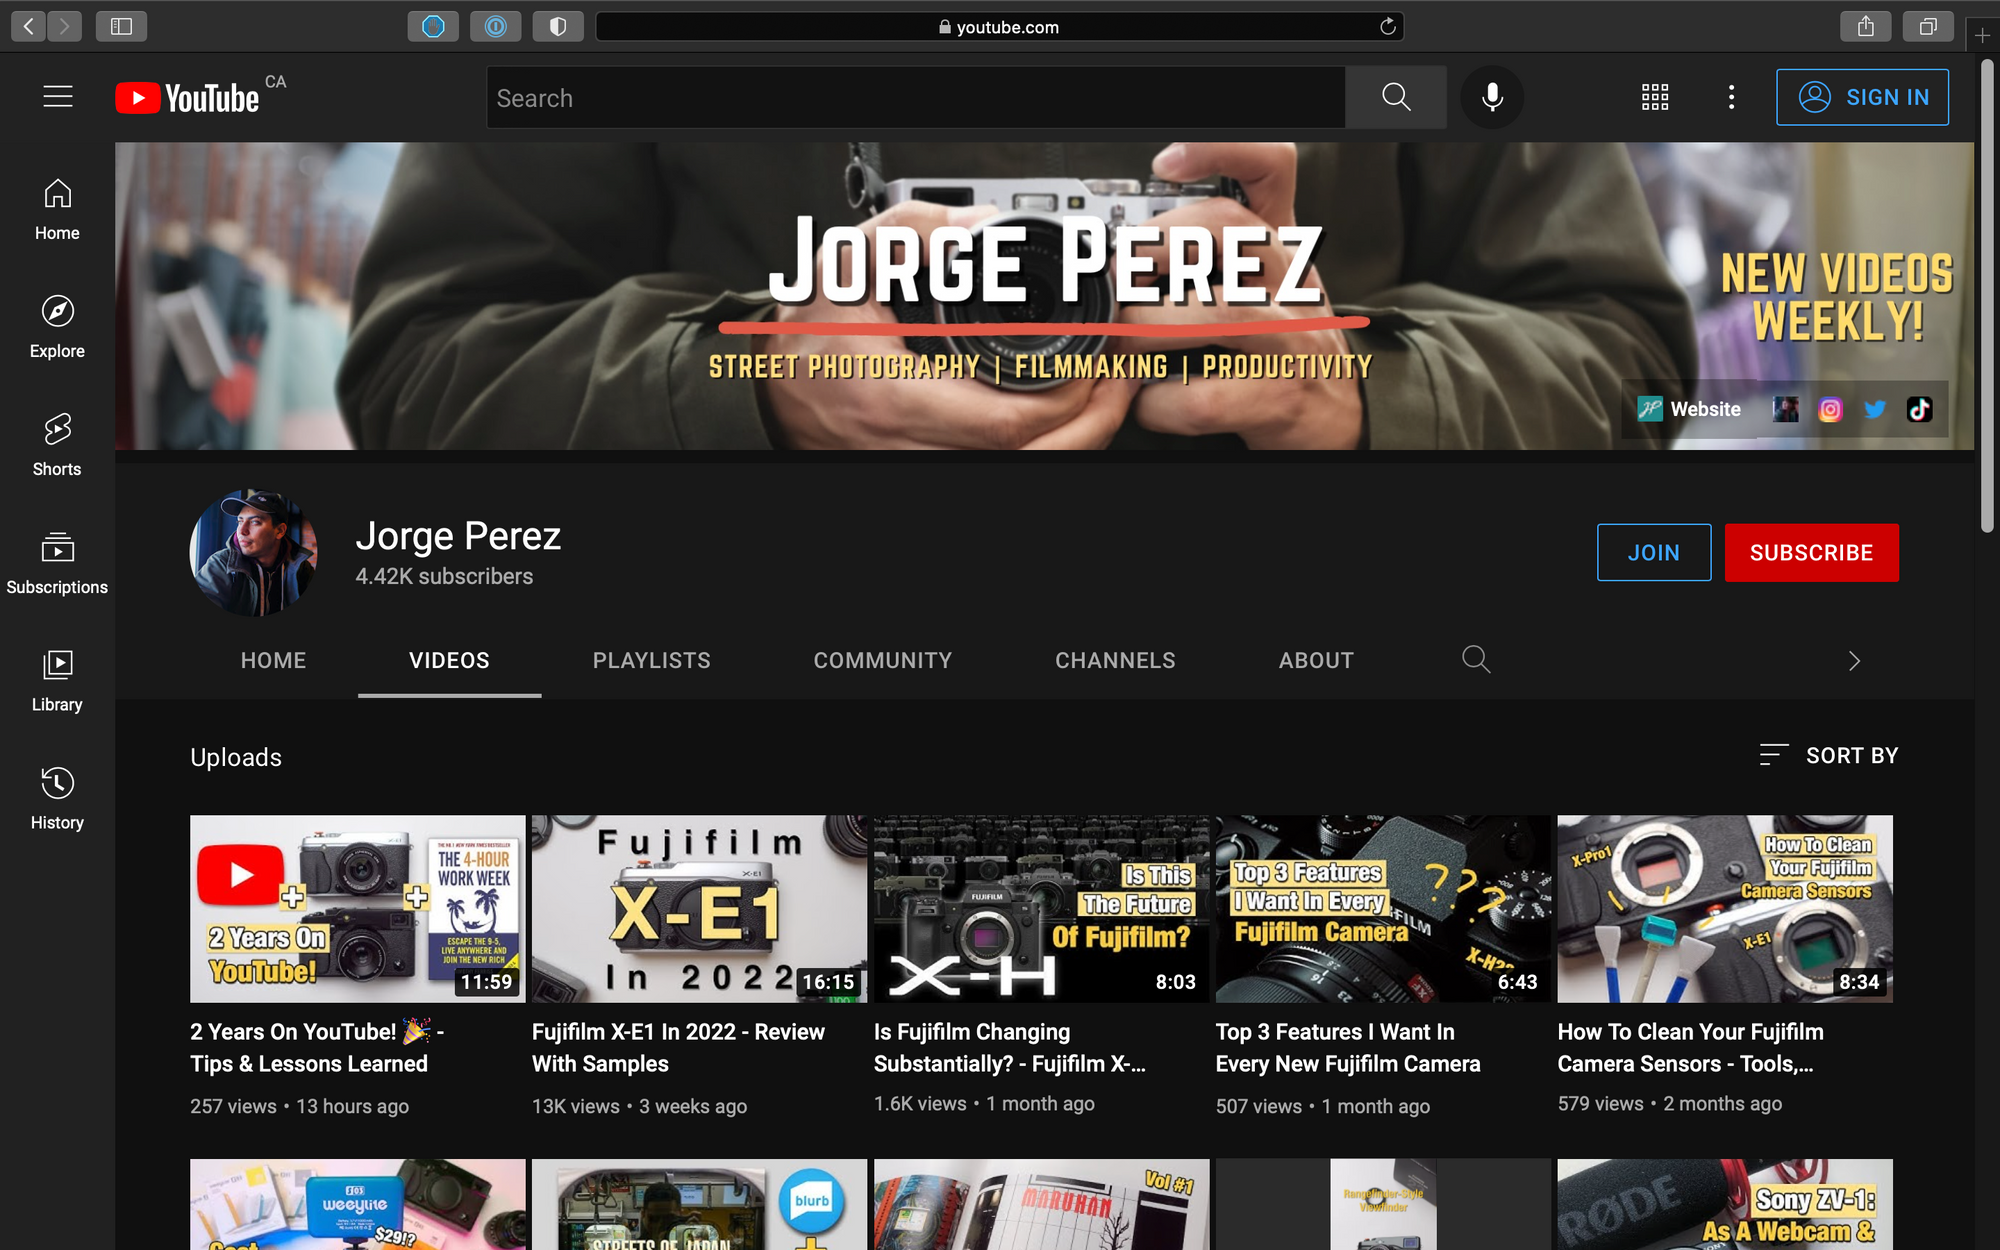Open the channel's Instagram link icon
This screenshot has width=2000, height=1250.
click(1830, 409)
